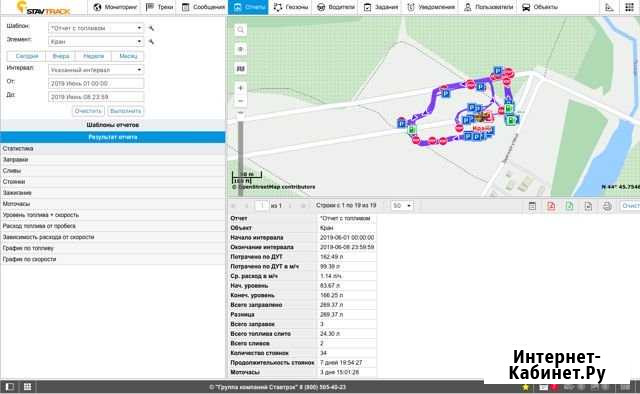Click the yellow star icon in bottom bar

525,387
